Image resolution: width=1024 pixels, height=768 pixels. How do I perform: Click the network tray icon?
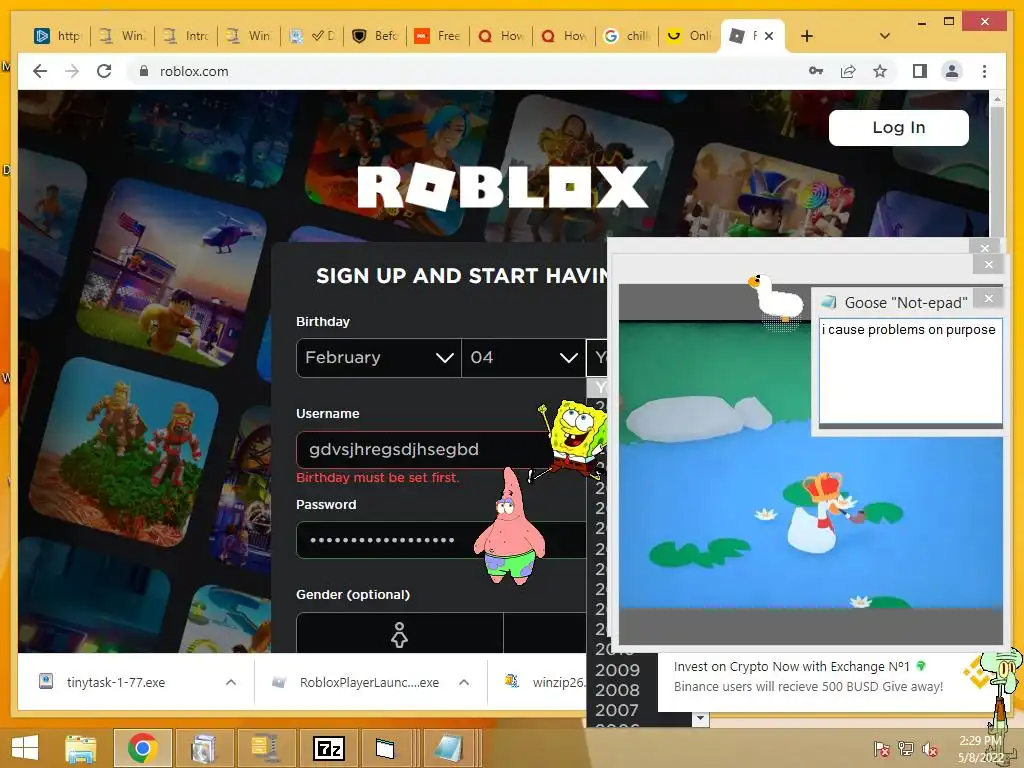906,749
